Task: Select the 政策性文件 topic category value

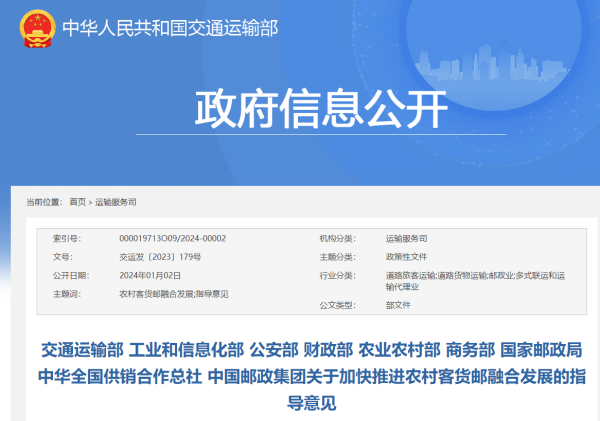Action: pos(406,257)
